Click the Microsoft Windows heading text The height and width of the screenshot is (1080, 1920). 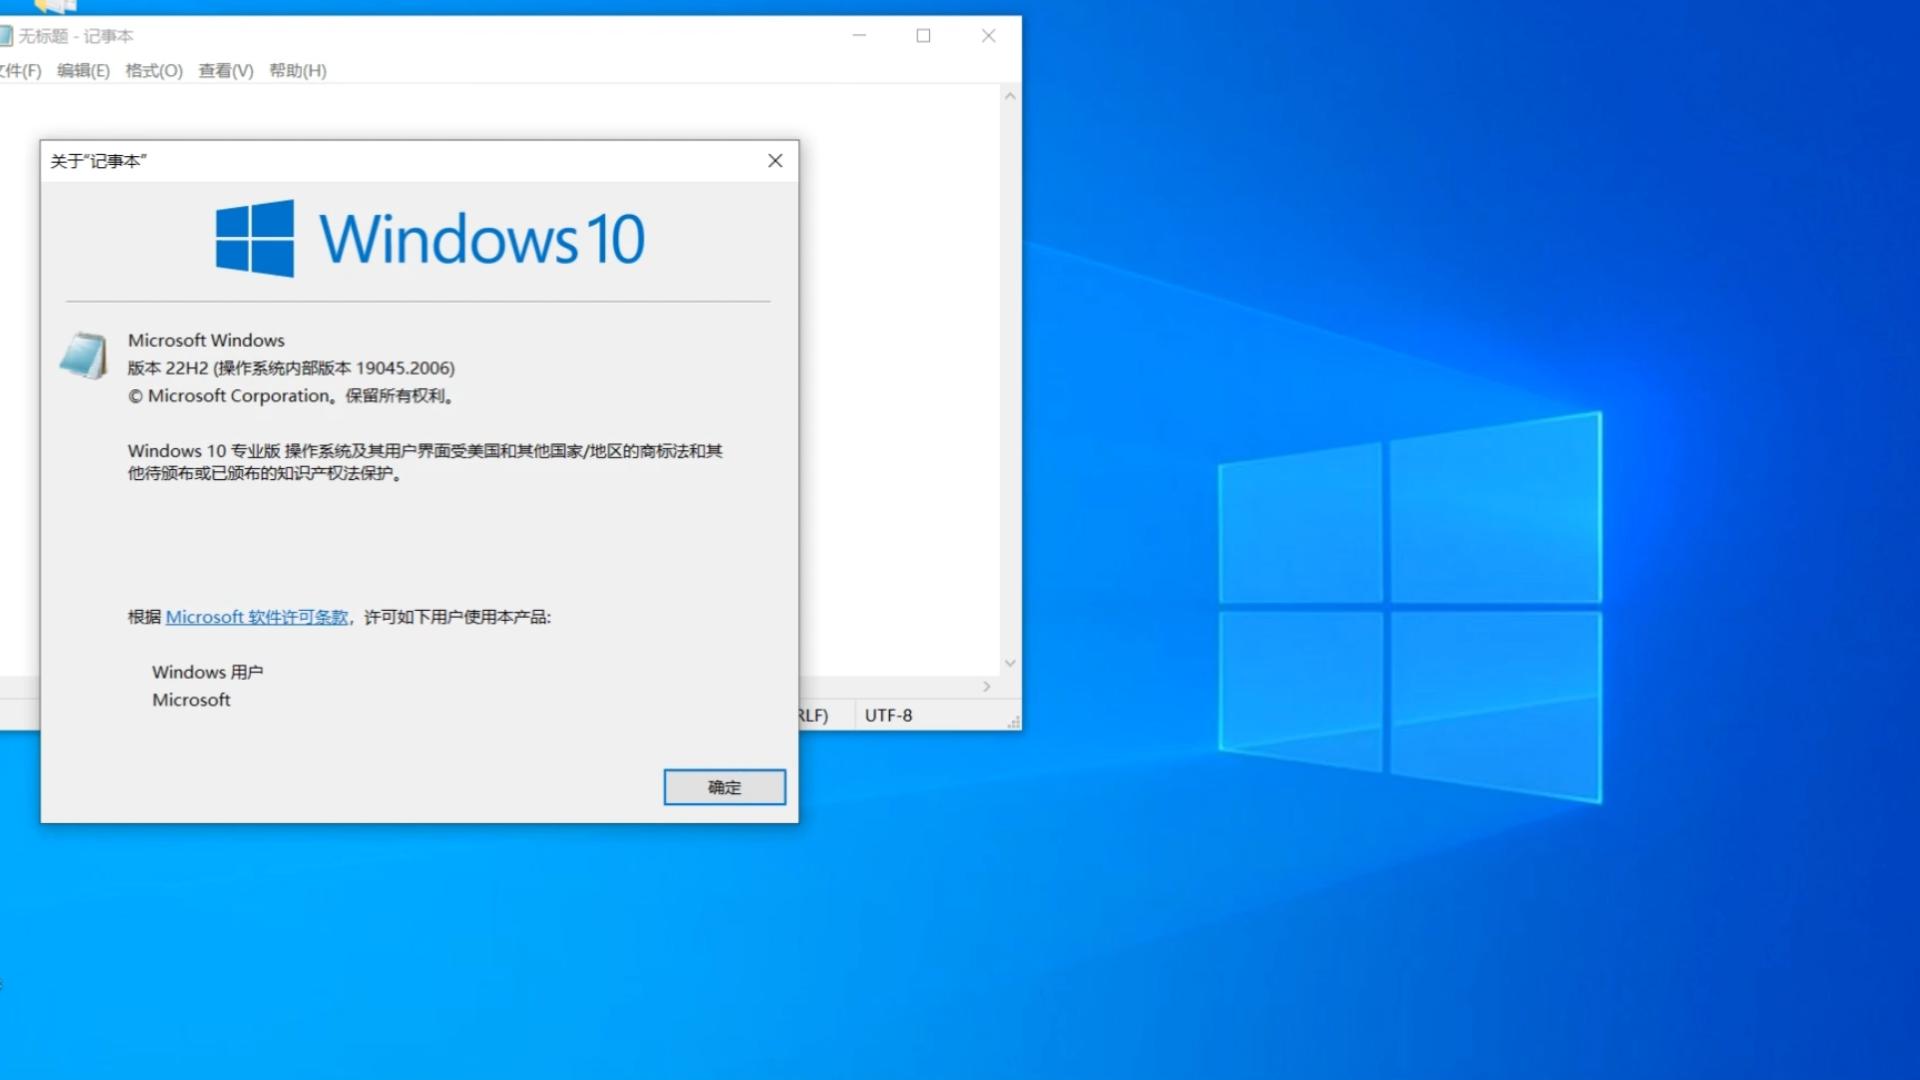pyautogui.click(x=206, y=340)
